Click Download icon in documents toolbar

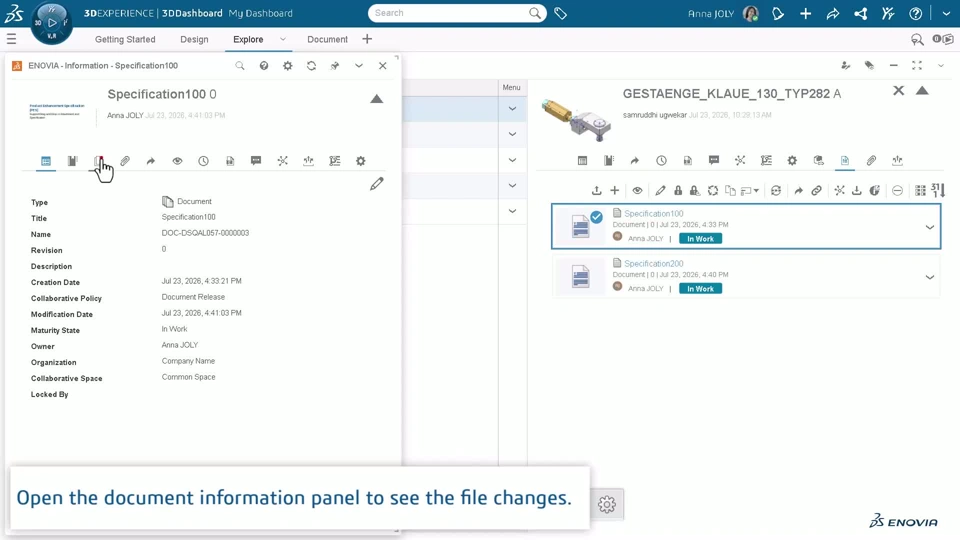point(857,190)
